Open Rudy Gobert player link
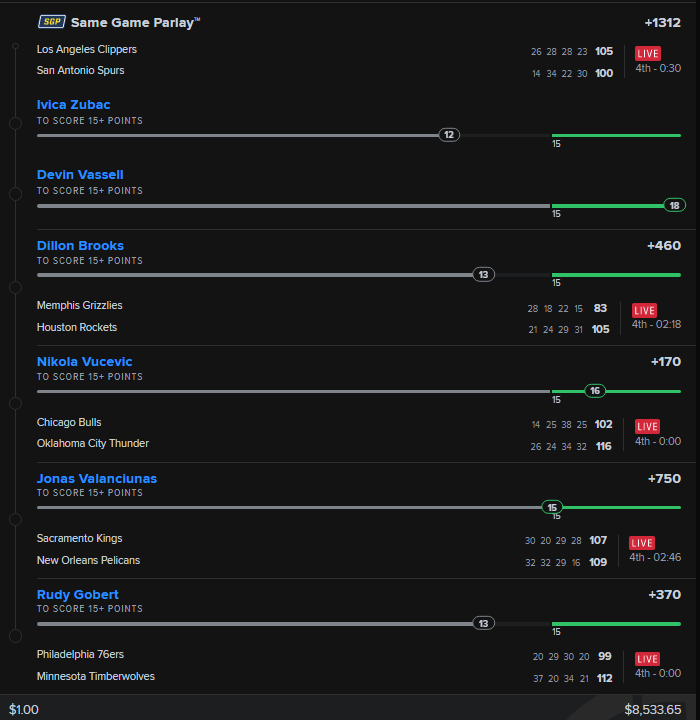The width and height of the screenshot is (700, 720). point(78,595)
